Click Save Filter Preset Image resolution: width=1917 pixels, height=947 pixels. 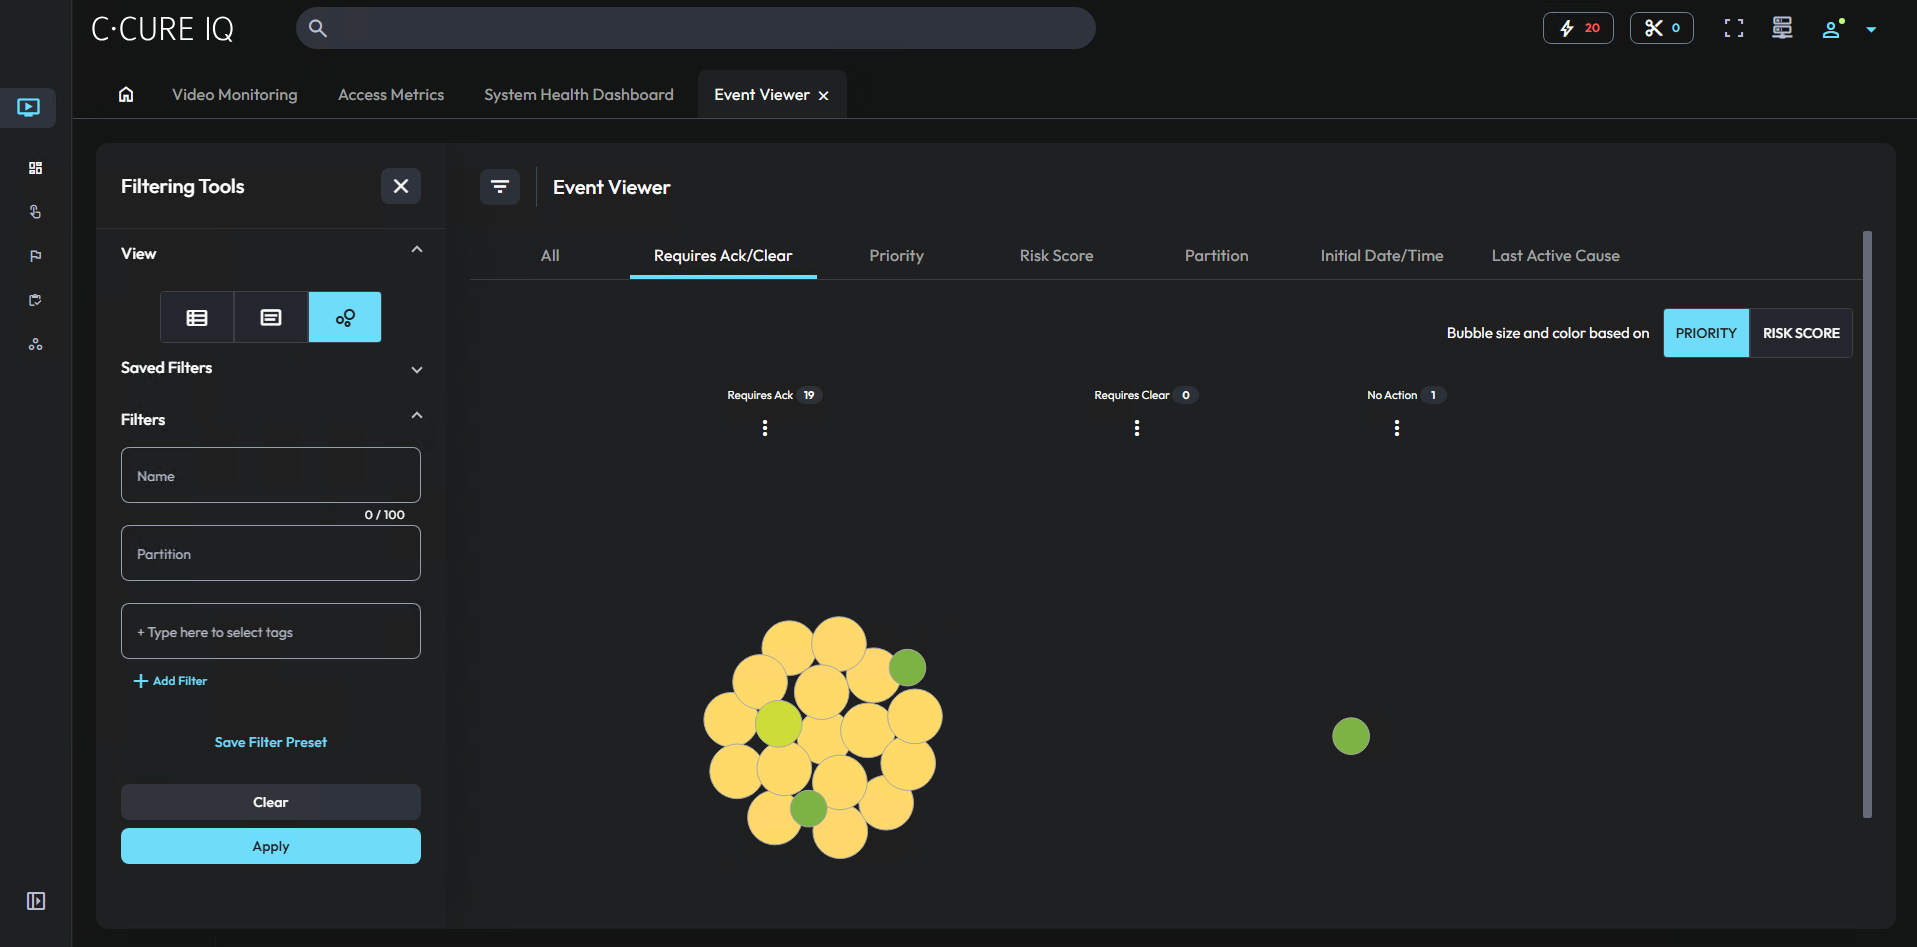(270, 741)
